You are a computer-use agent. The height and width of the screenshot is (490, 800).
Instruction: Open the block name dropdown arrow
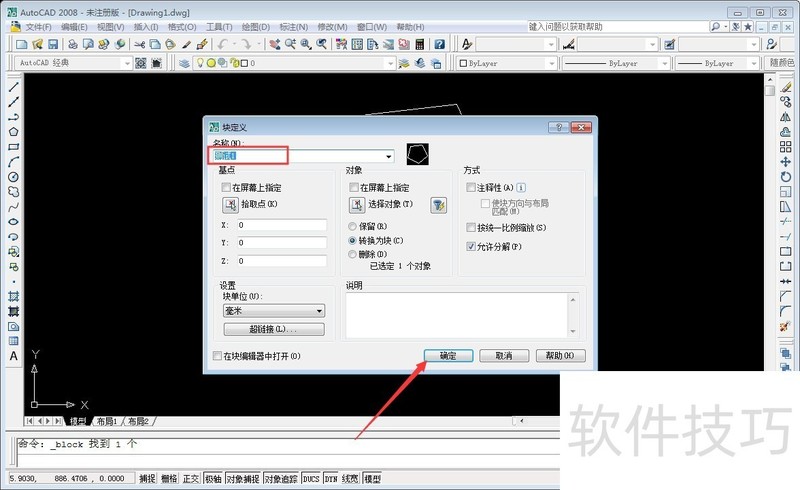point(389,156)
